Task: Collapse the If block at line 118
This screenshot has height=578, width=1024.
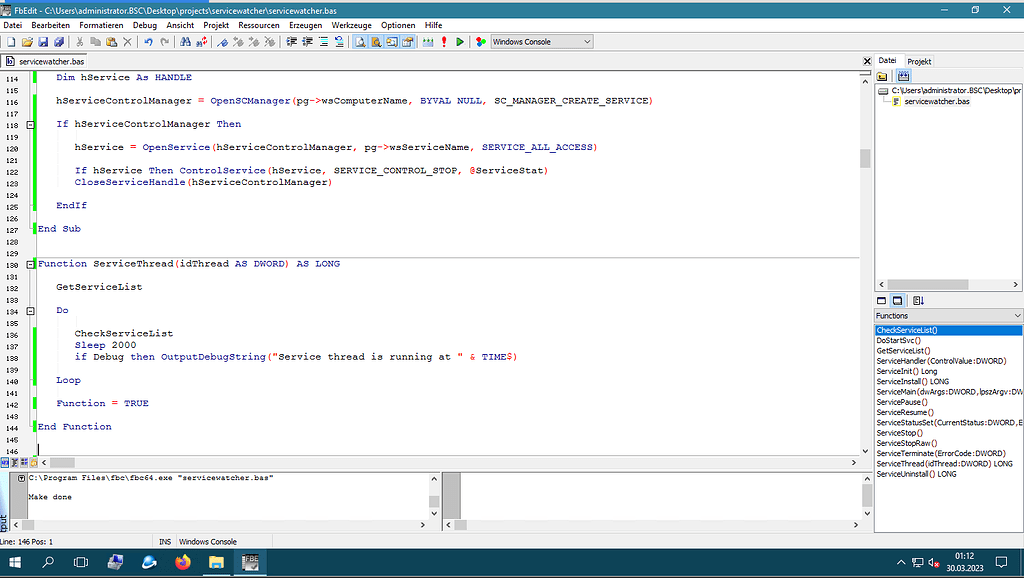Action: (28, 124)
